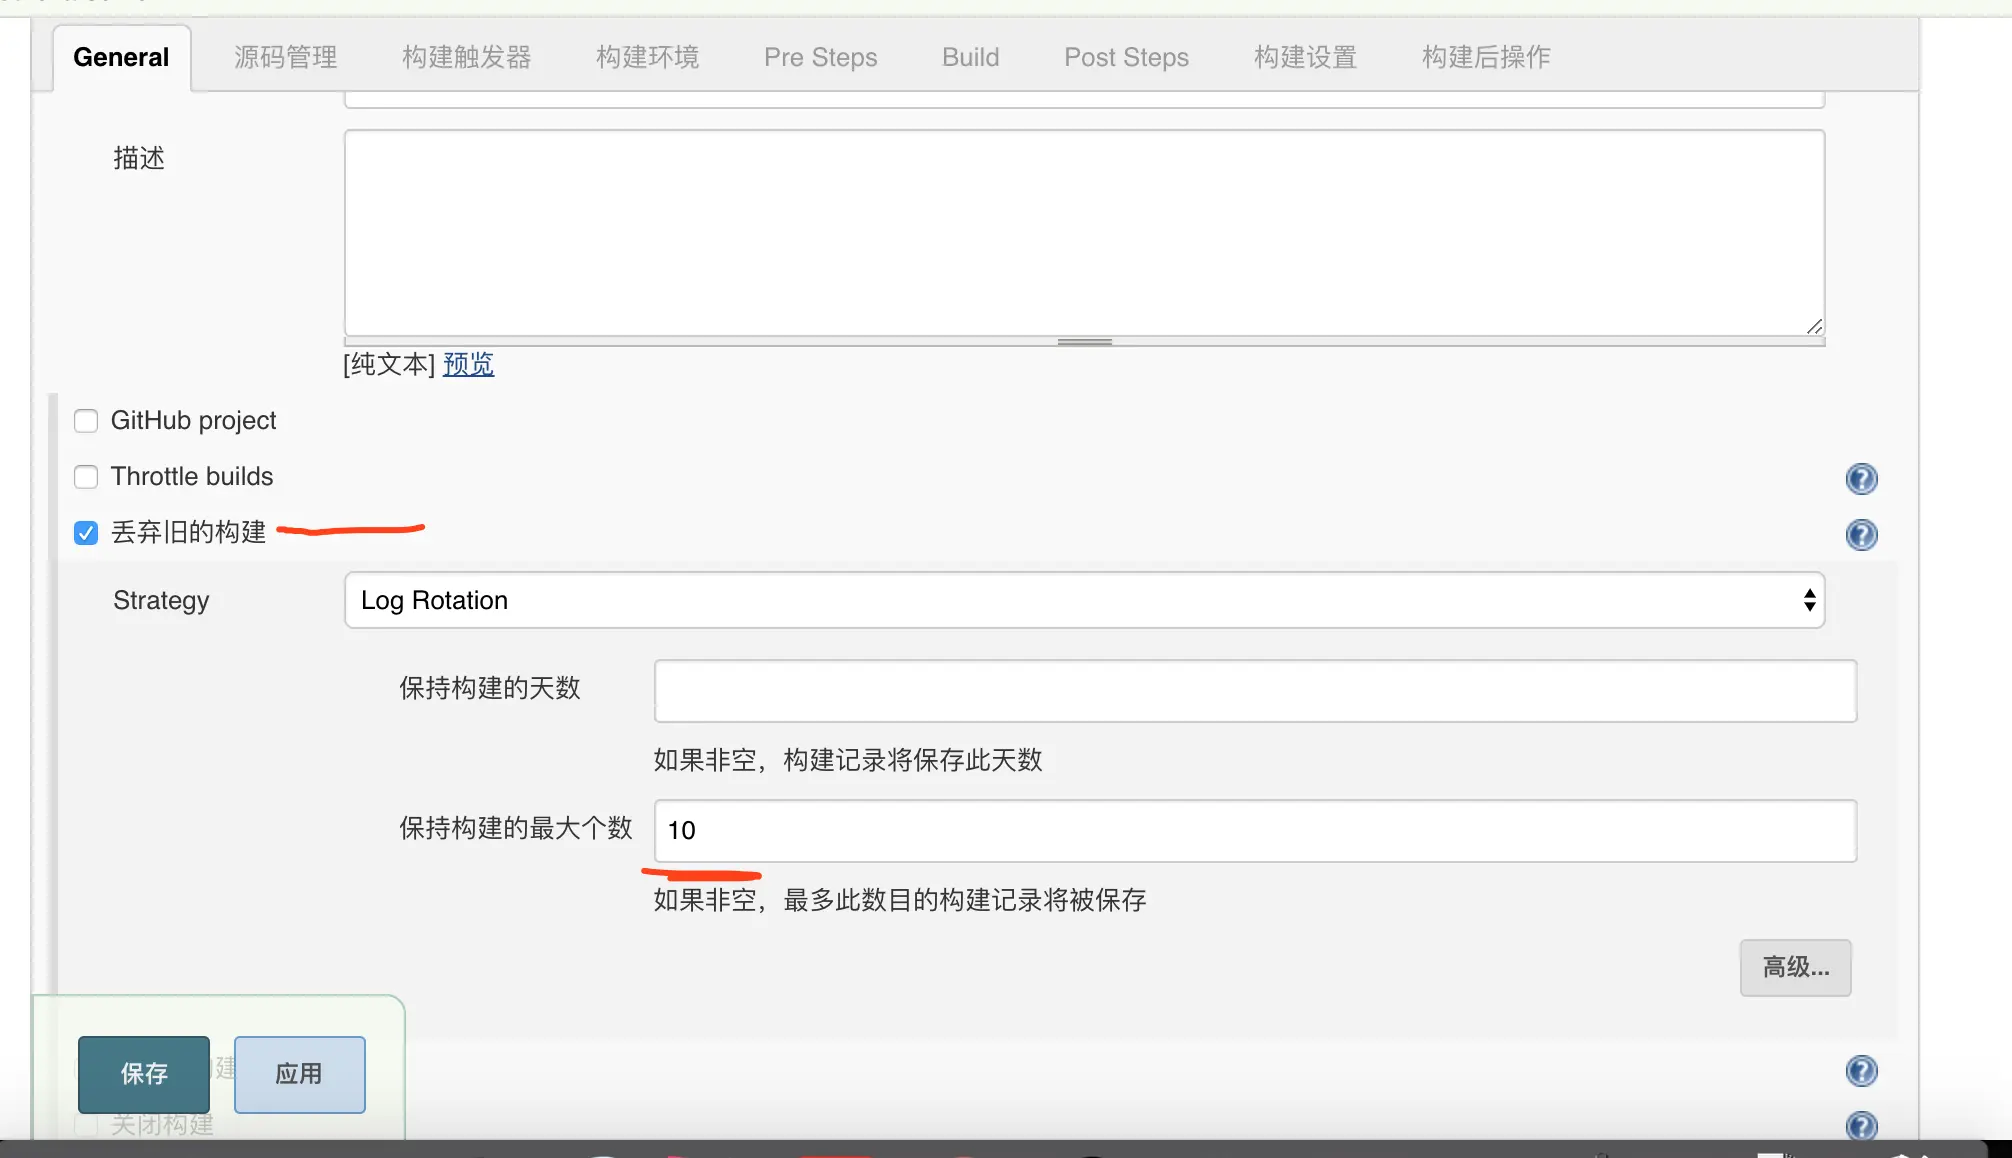
Task: Uncheck 丢弃旧的构建 checkbox
Action: point(86,533)
